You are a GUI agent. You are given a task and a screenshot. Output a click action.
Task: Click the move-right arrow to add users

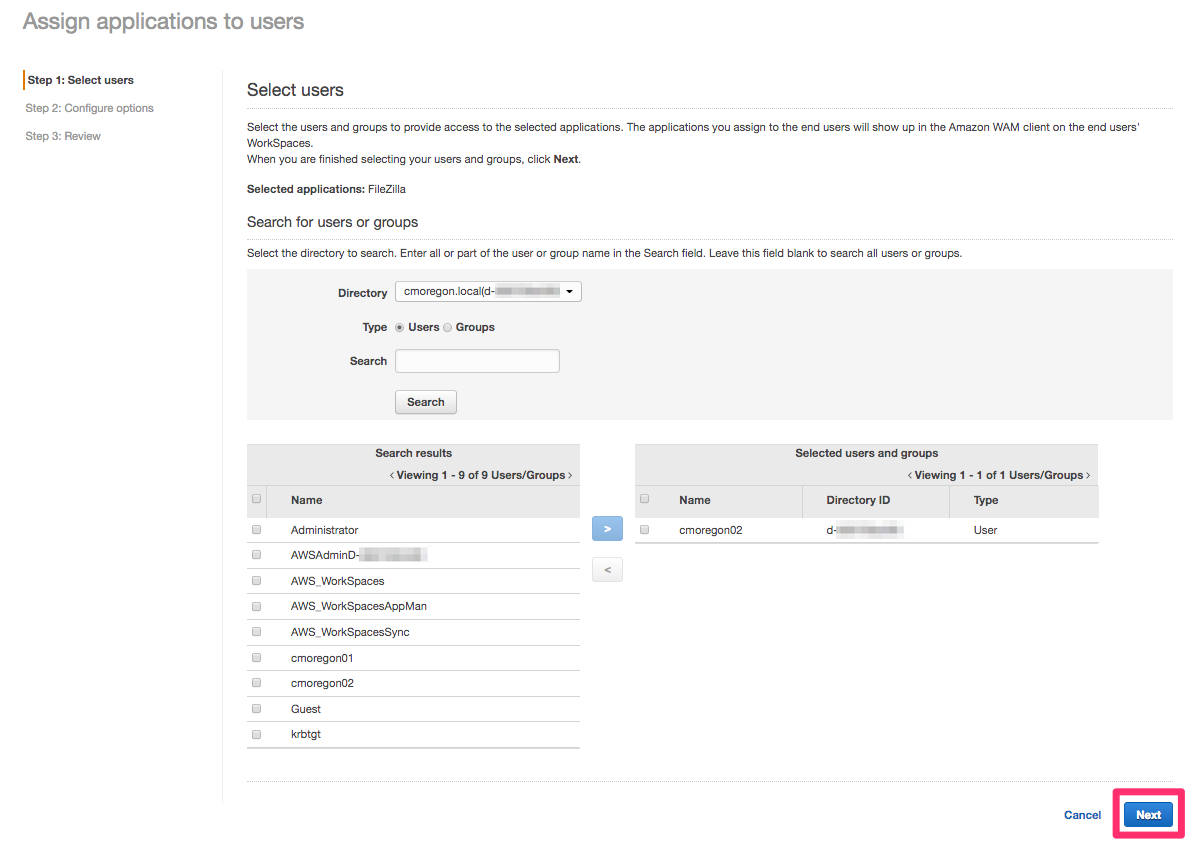coord(607,528)
